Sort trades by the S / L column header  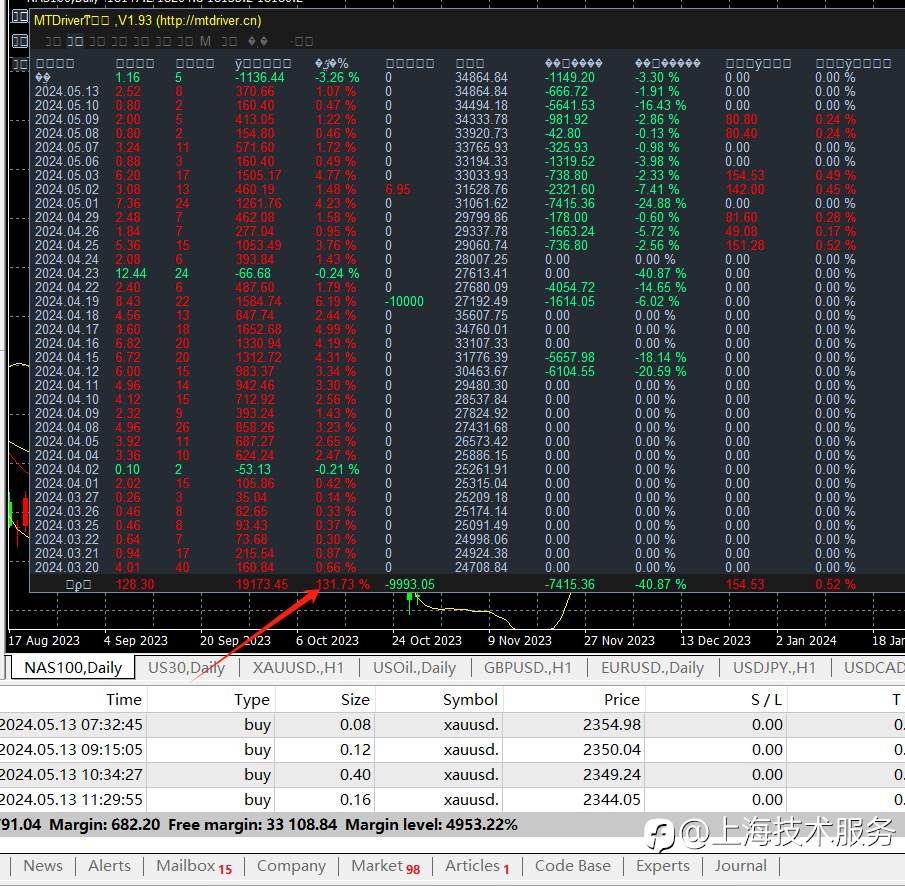click(x=766, y=700)
